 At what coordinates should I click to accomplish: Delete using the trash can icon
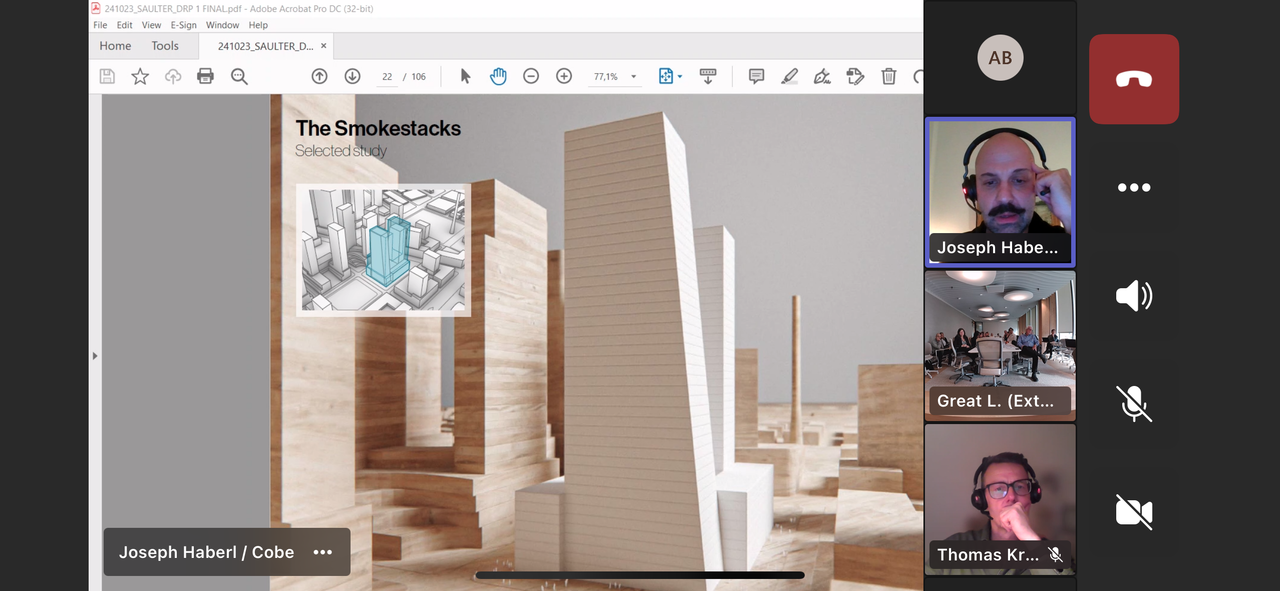(x=888, y=76)
